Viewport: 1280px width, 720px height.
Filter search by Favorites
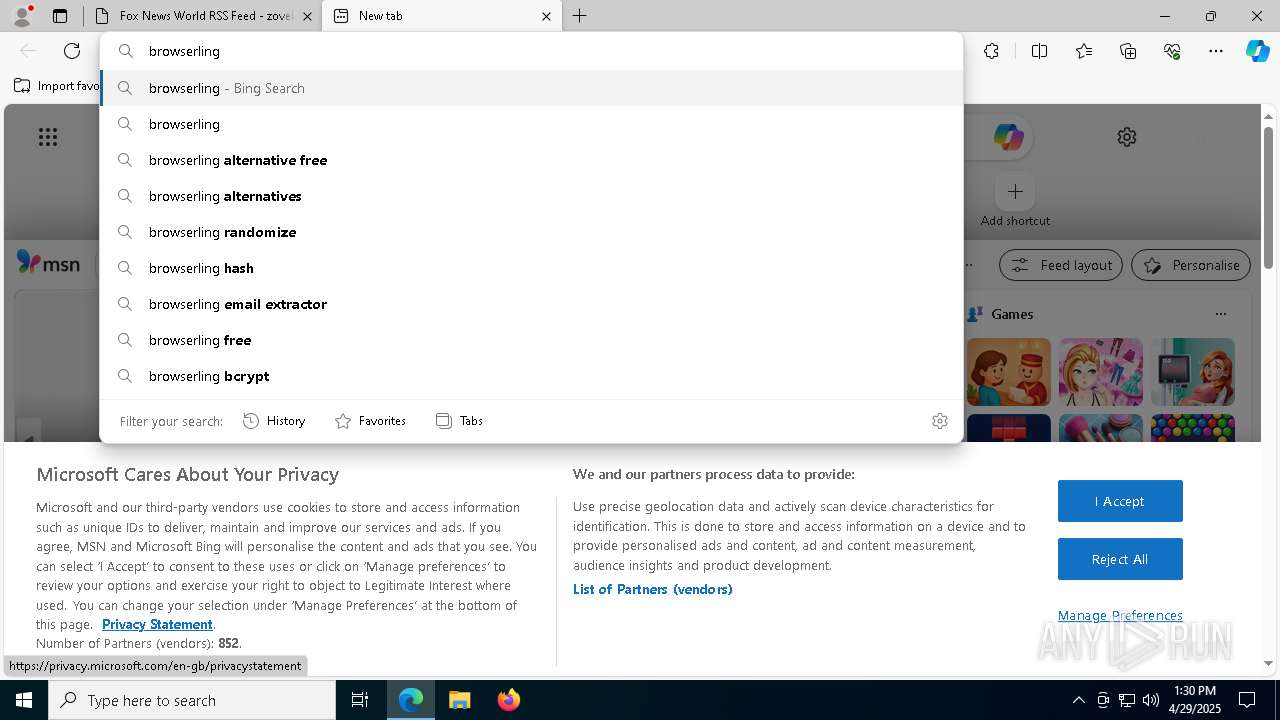point(370,421)
